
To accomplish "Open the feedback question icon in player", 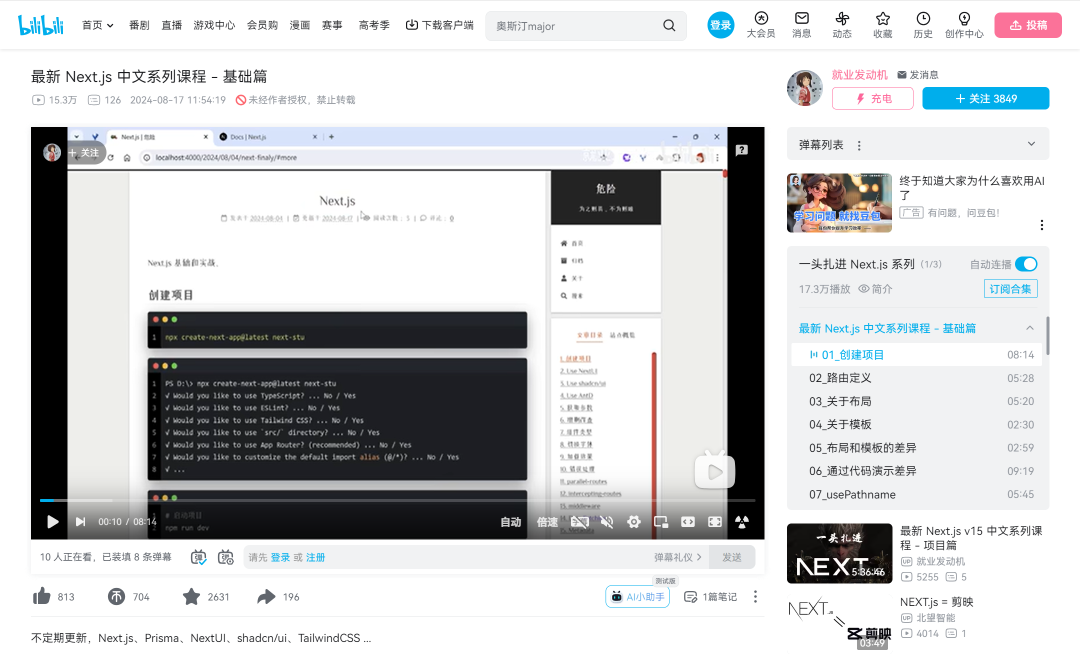I will (x=742, y=150).
